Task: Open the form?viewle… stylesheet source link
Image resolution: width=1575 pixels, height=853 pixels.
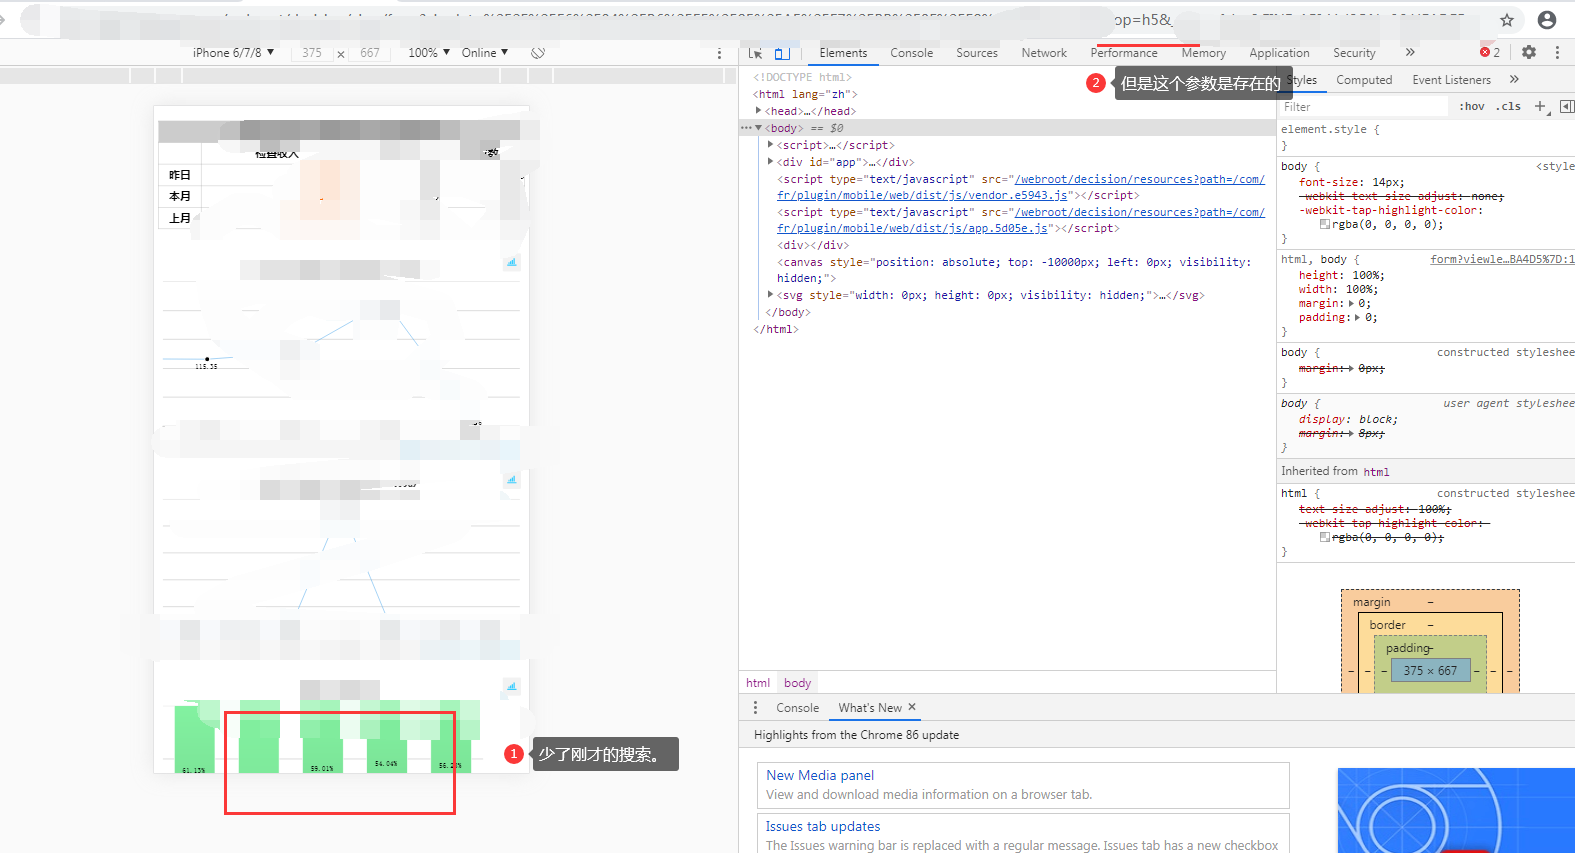Action: tap(1502, 259)
